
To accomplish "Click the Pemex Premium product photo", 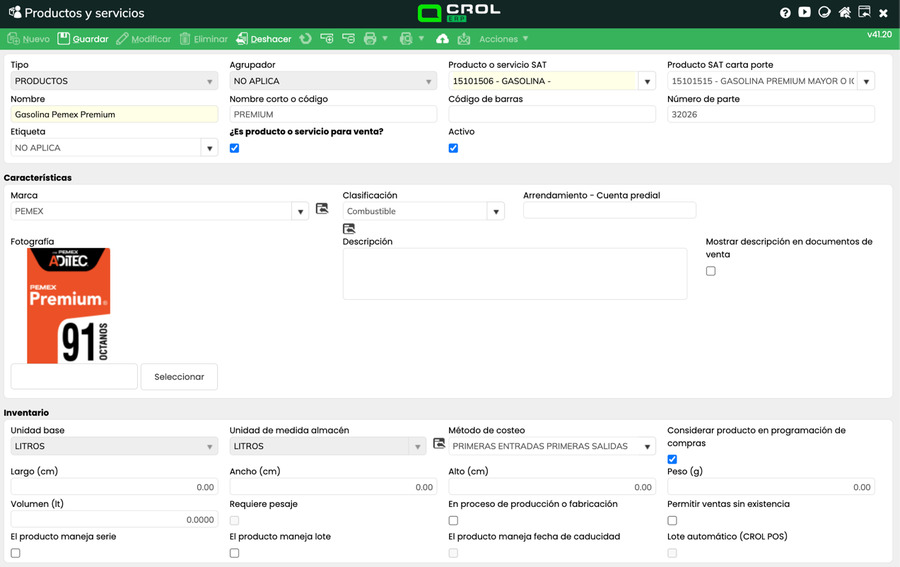I will [x=69, y=305].
